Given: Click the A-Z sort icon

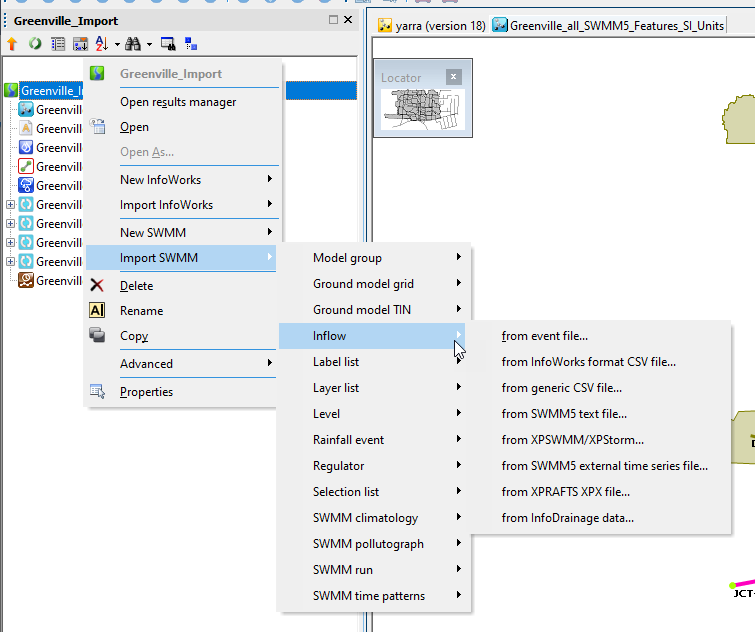Looking at the screenshot, I should pyautogui.click(x=102, y=44).
